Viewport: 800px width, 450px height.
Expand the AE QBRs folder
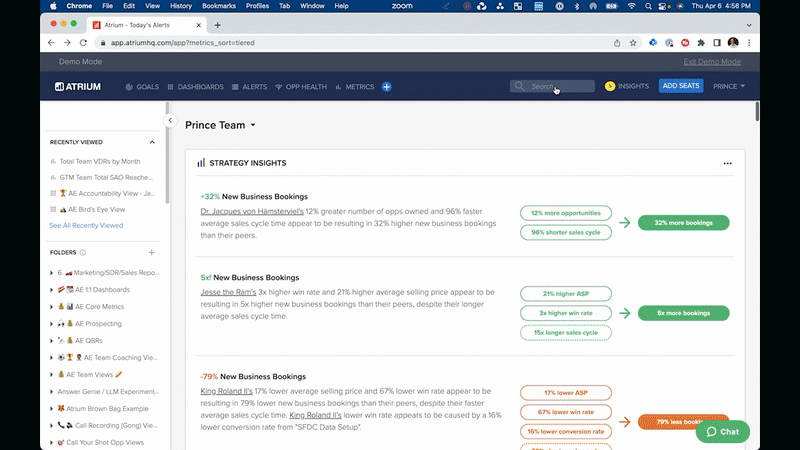pos(51,341)
